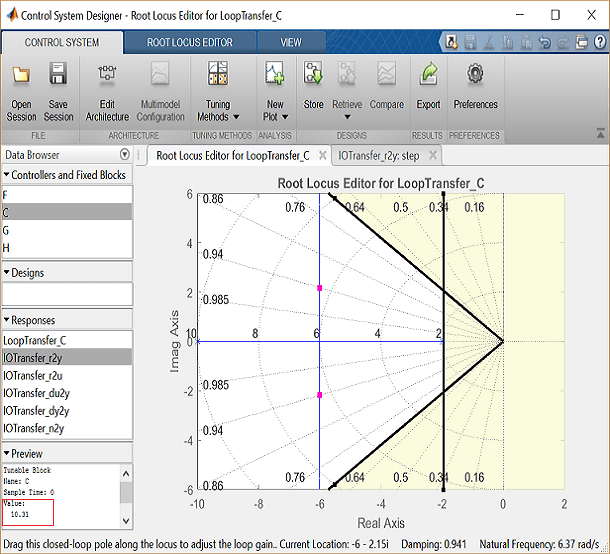Open Edit Architecture block diagram tool
610x554 pixels.
tap(107, 74)
